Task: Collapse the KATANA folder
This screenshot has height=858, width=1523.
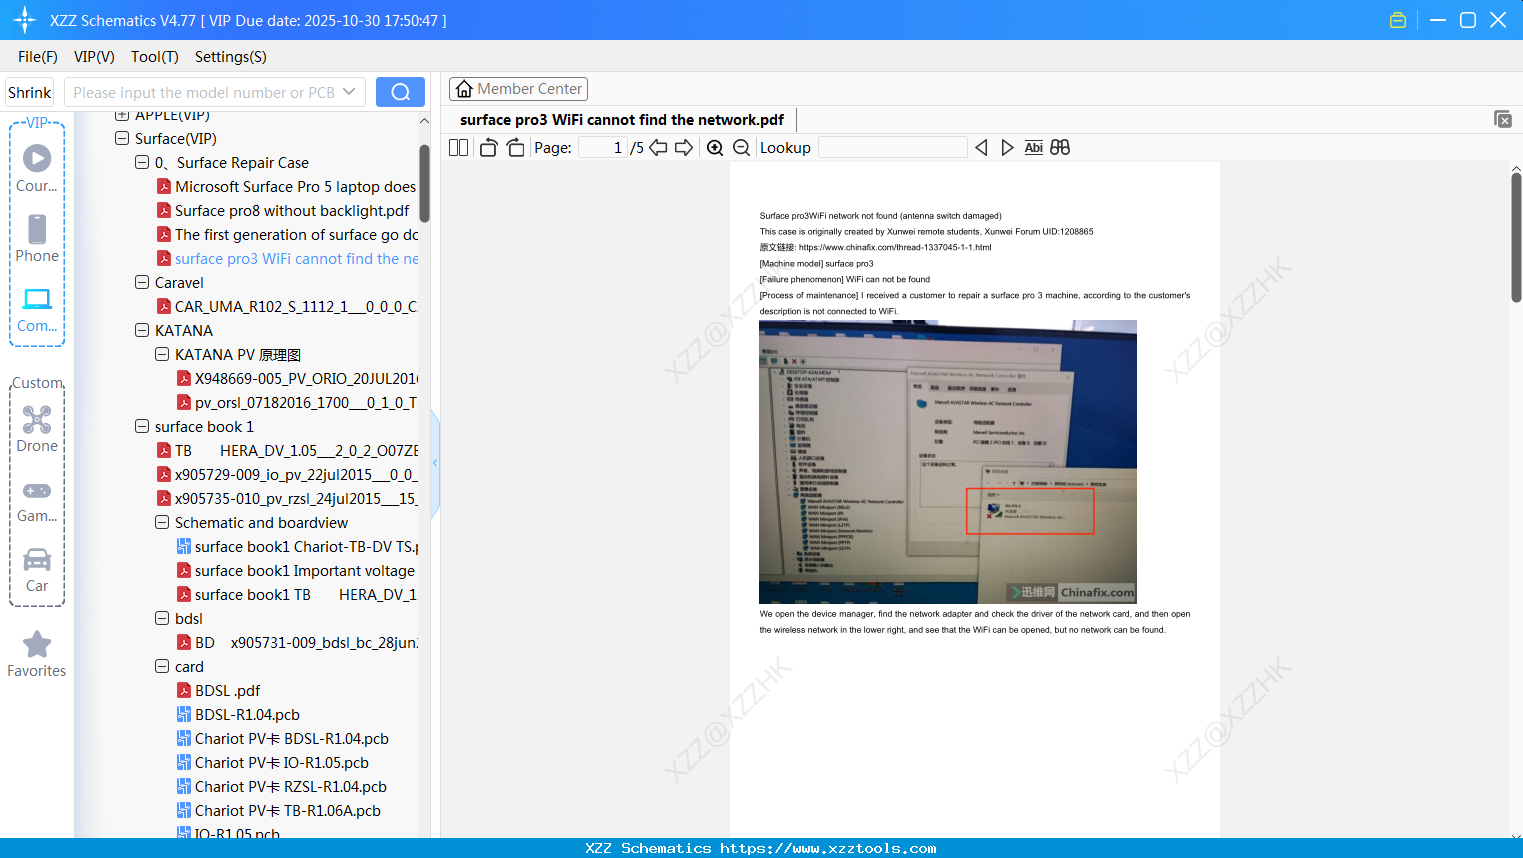Action: coord(142,330)
